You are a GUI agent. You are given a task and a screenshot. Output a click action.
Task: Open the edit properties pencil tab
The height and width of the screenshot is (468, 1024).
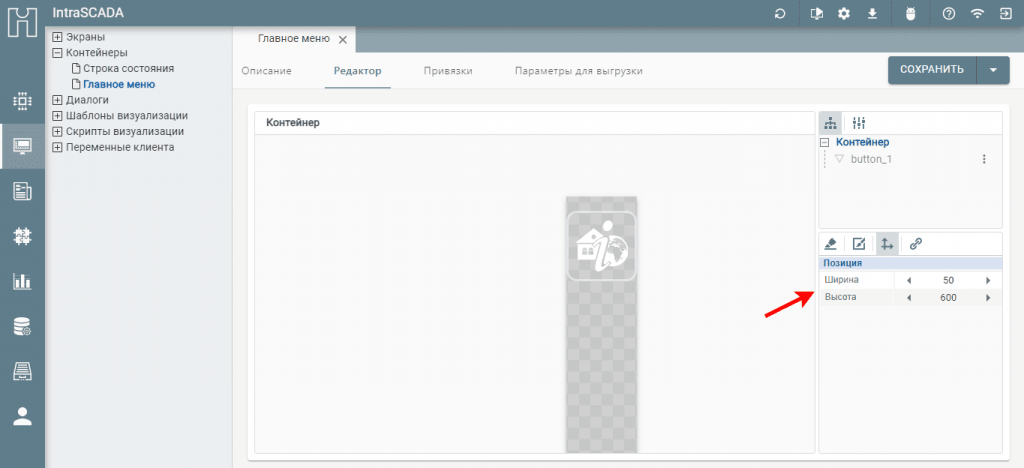point(859,244)
